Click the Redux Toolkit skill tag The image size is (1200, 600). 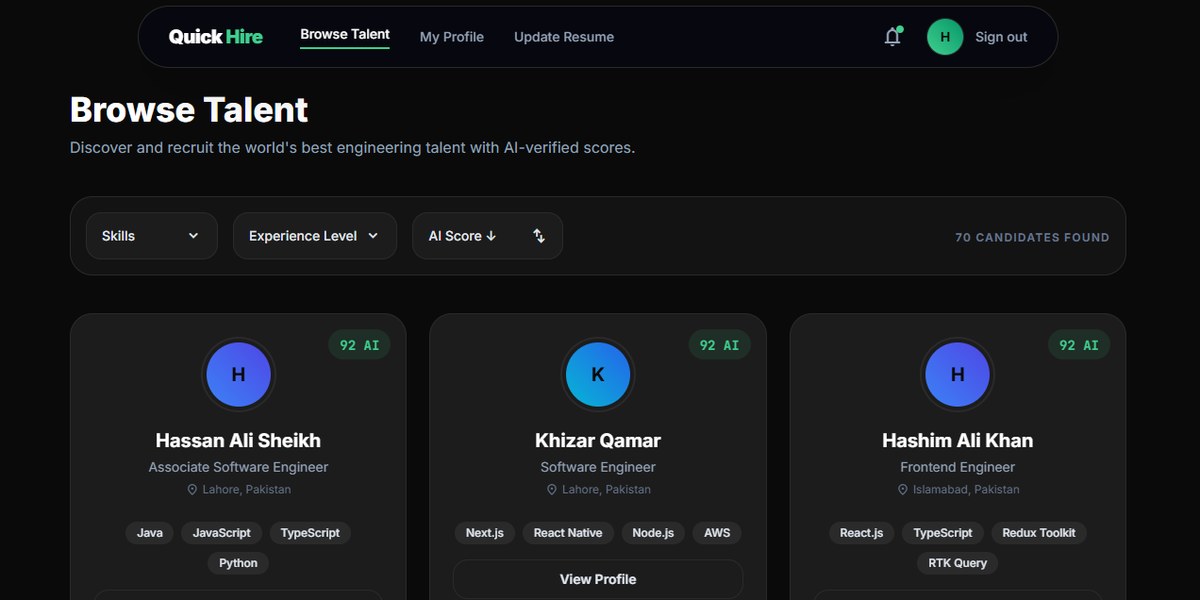coord(1039,533)
